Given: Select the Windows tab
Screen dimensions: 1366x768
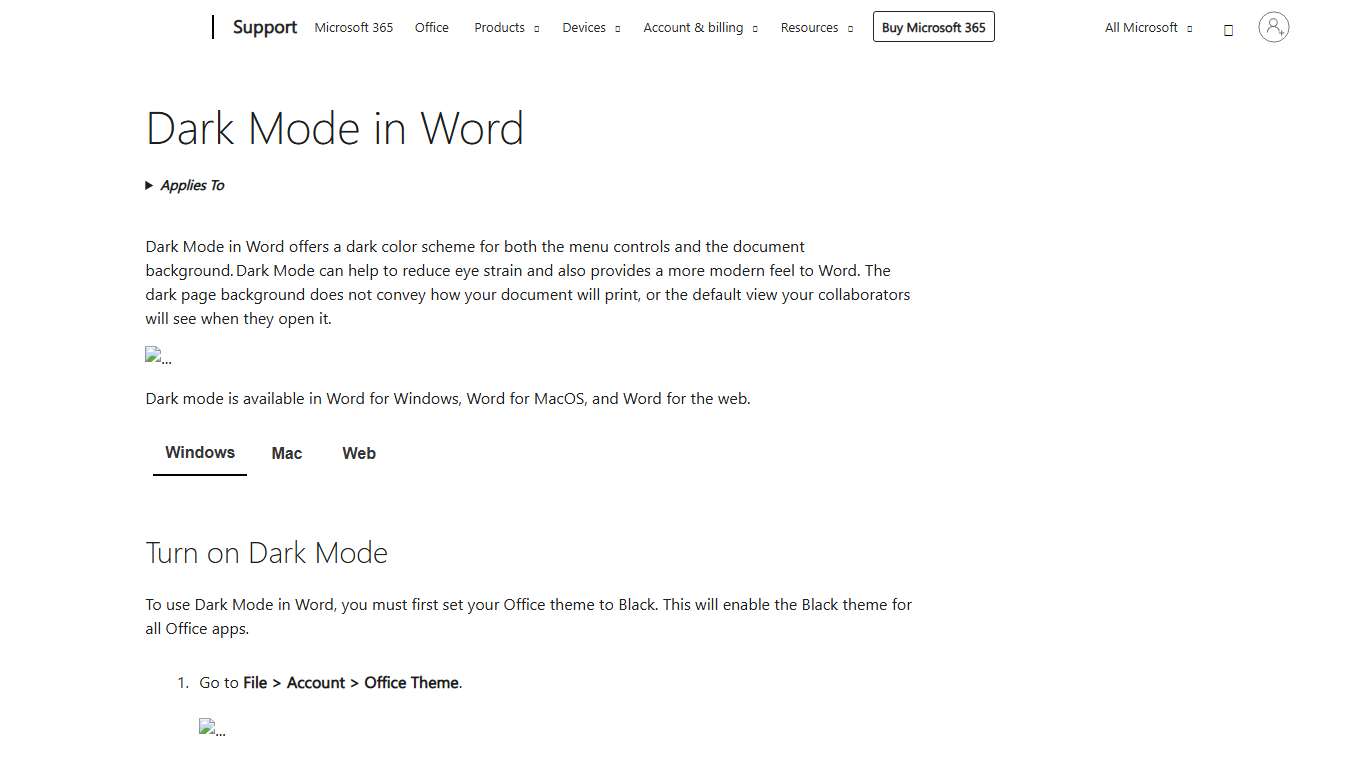Looking at the screenshot, I should click(x=199, y=452).
